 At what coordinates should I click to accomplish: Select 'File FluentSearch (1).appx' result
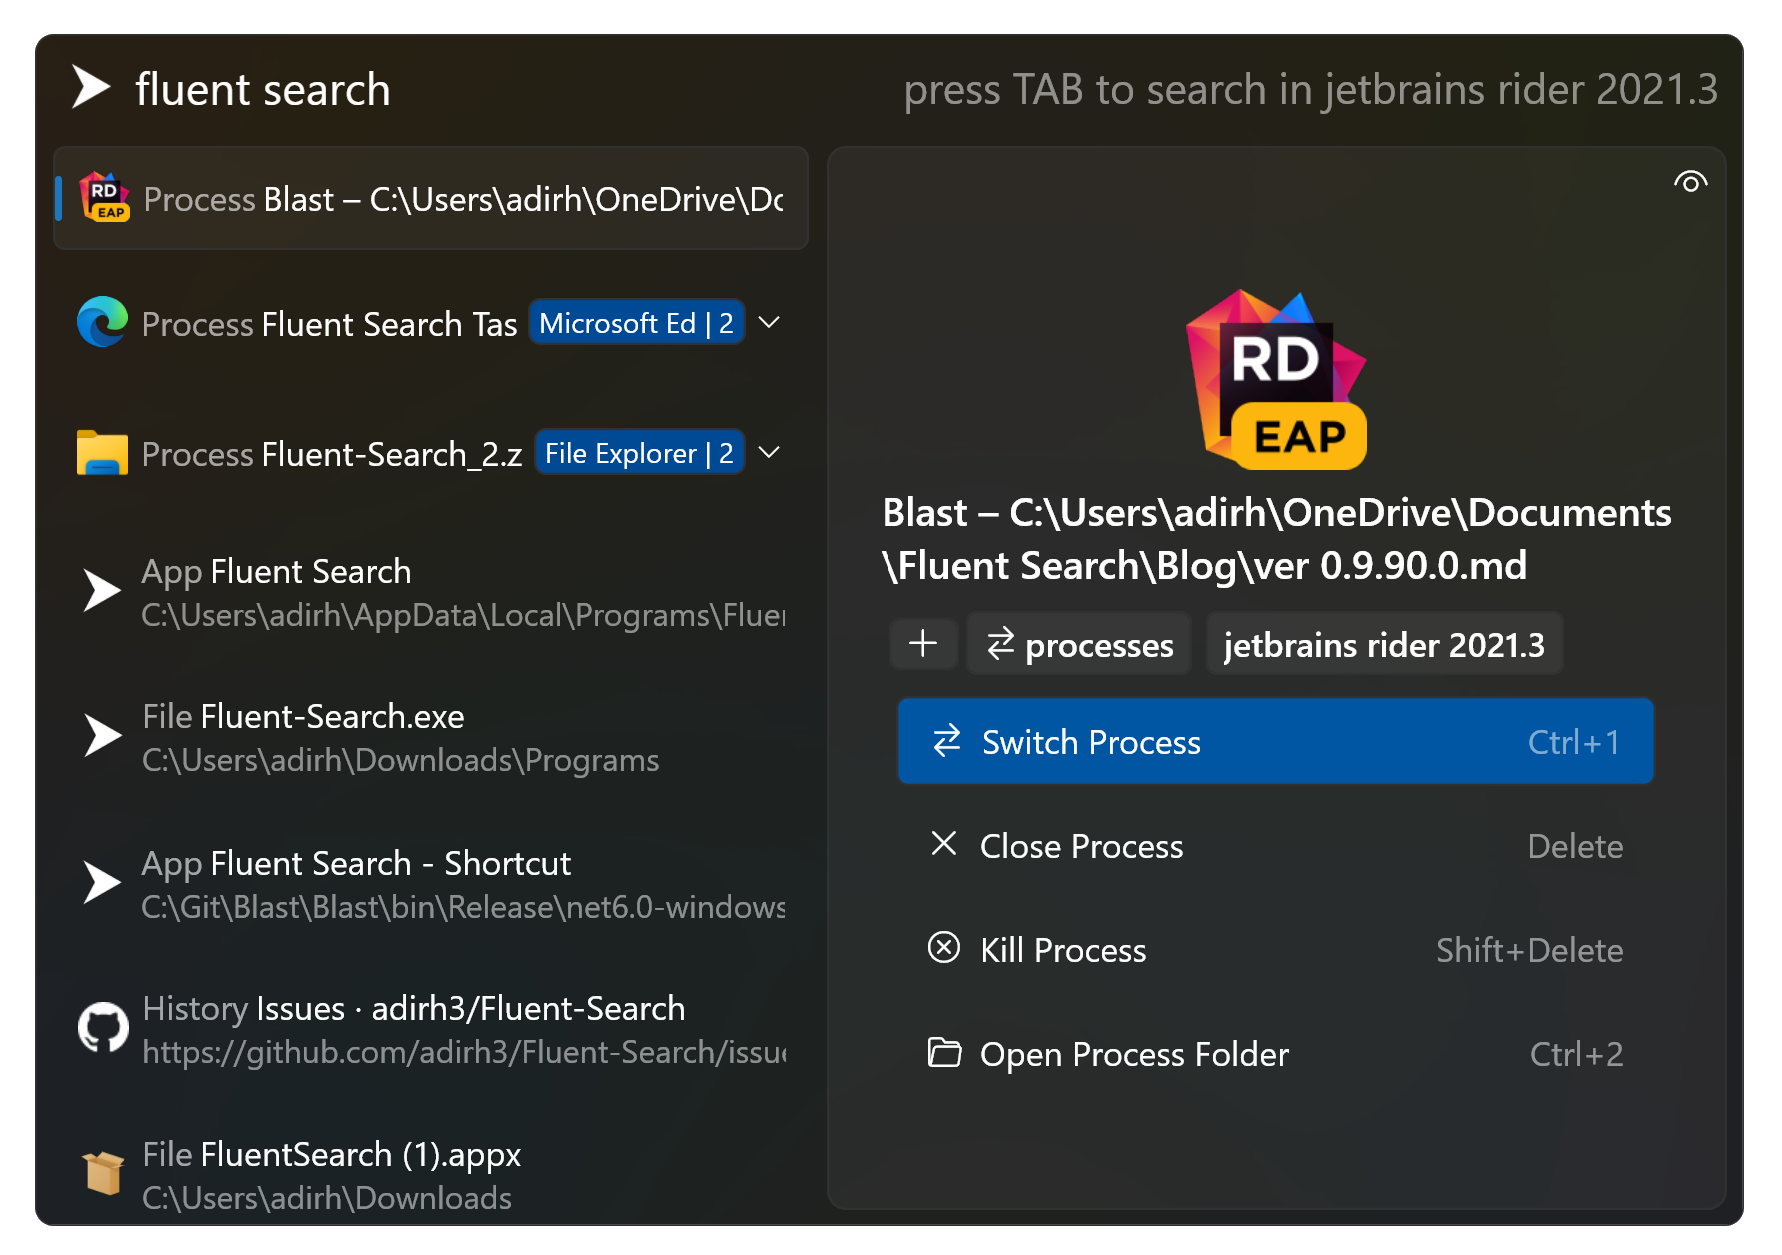(431, 1175)
